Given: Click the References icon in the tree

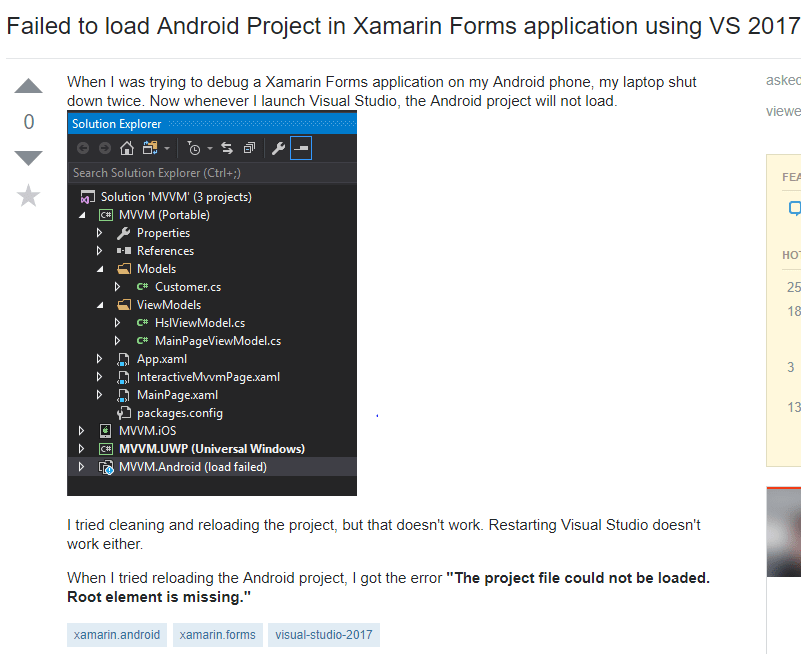Looking at the screenshot, I should click(x=124, y=251).
